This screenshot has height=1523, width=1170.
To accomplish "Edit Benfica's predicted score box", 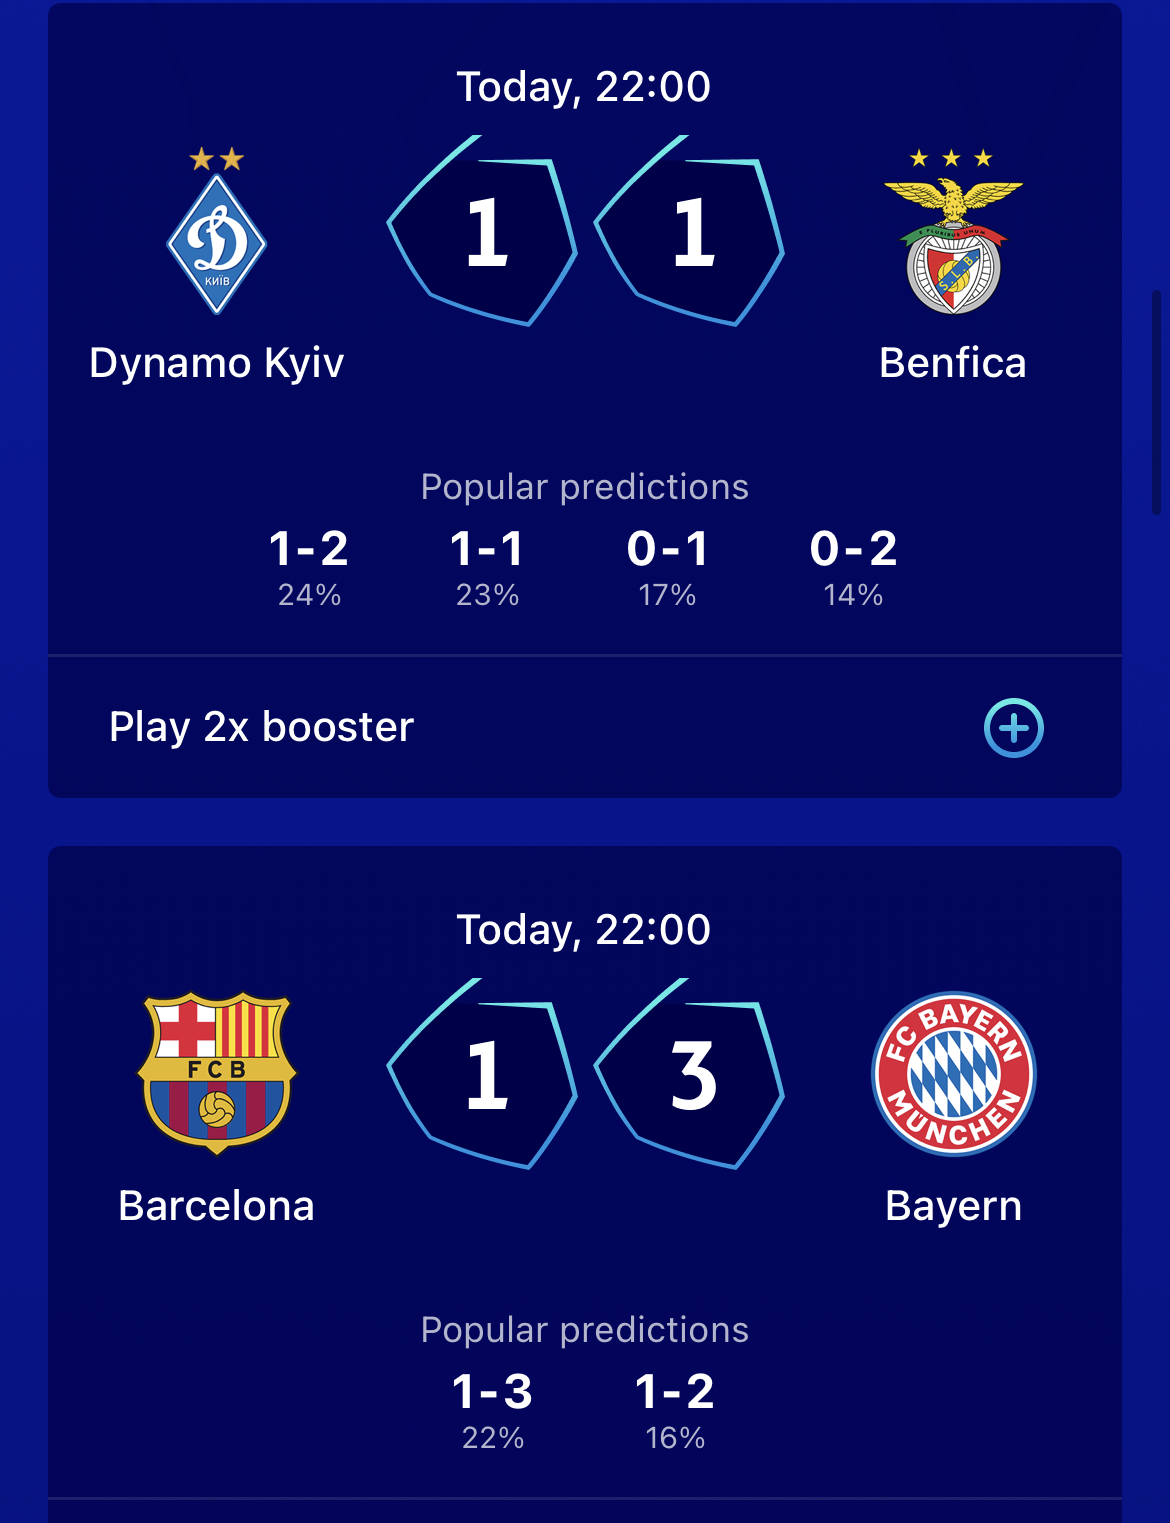I will point(691,232).
